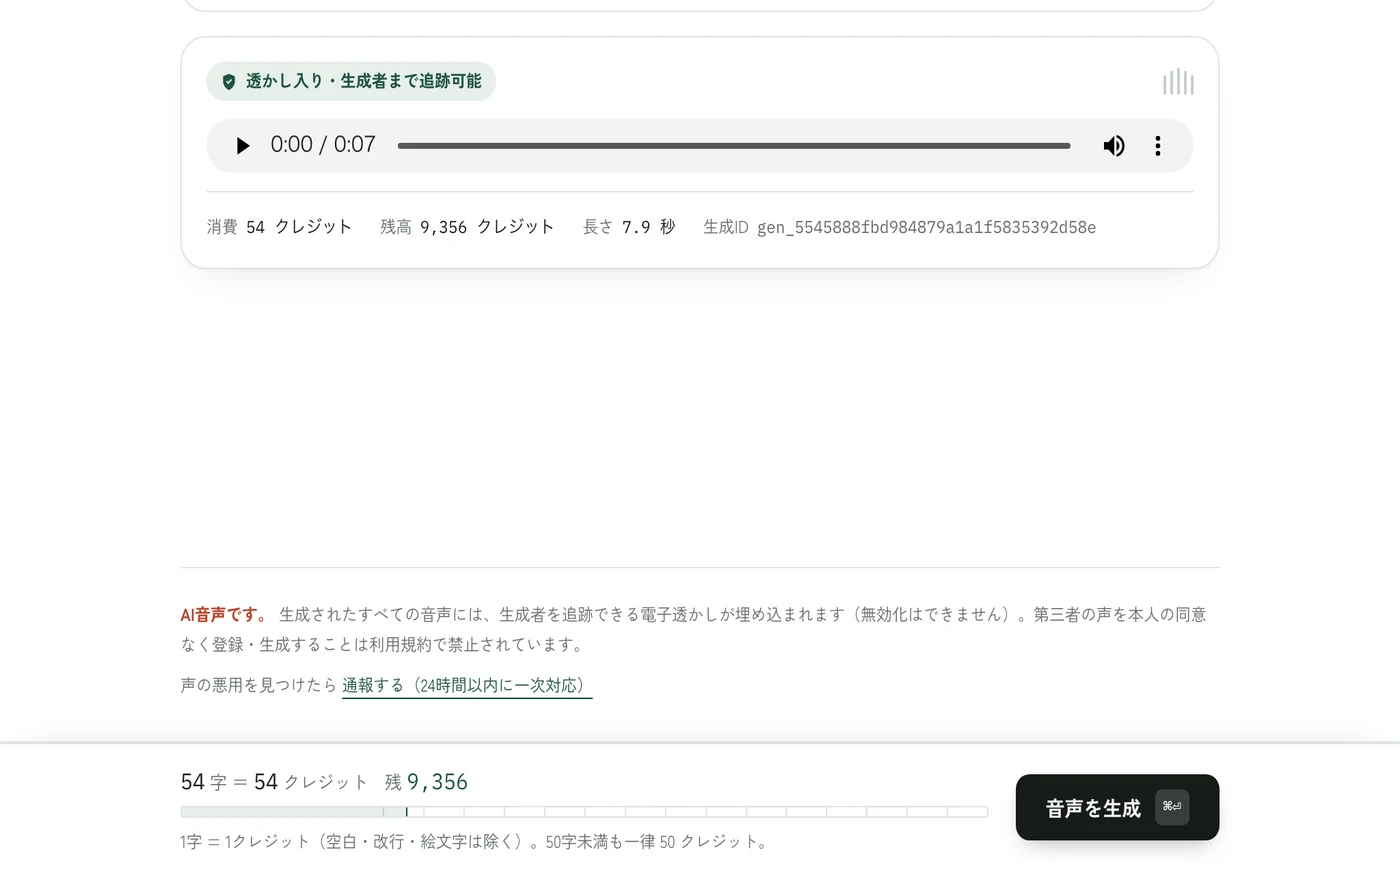
Task: Click the 音声を生成 button
Action: tap(1117, 807)
